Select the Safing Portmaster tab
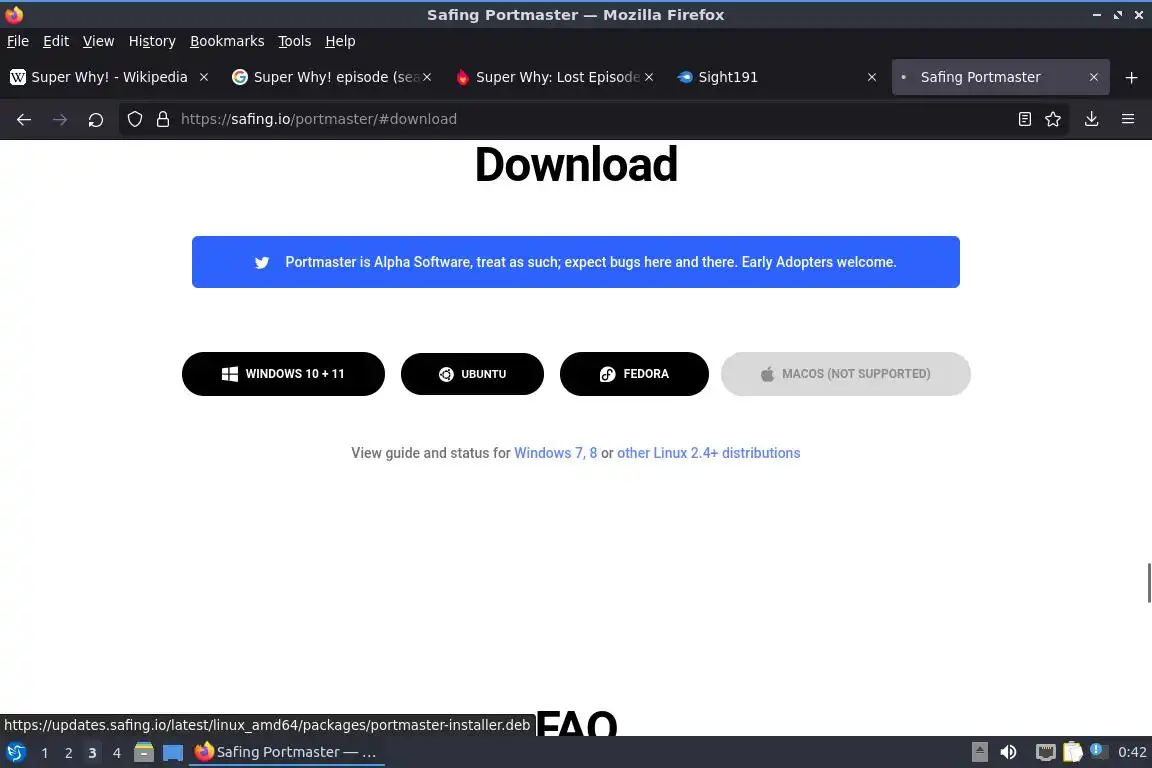The width and height of the screenshot is (1152, 768). click(1000, 77)
